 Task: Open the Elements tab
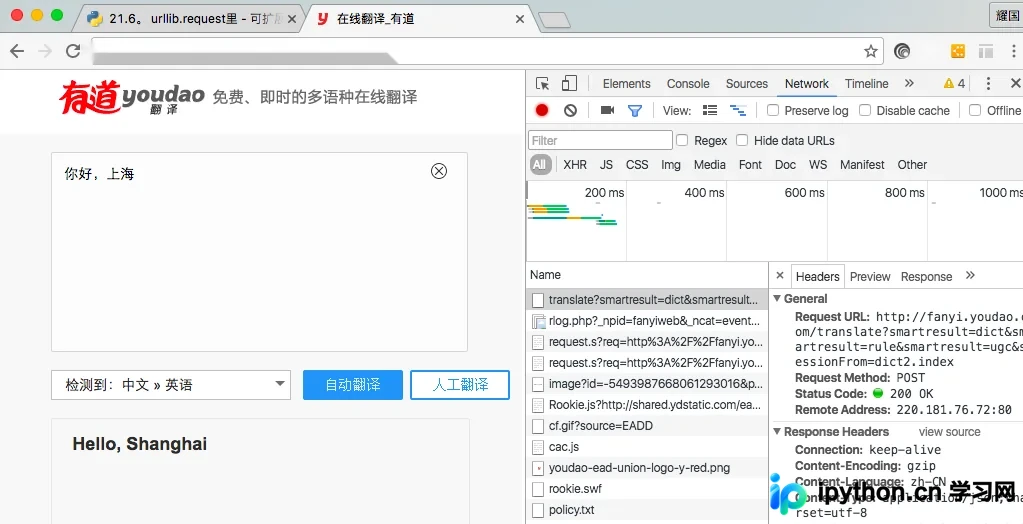626,84
